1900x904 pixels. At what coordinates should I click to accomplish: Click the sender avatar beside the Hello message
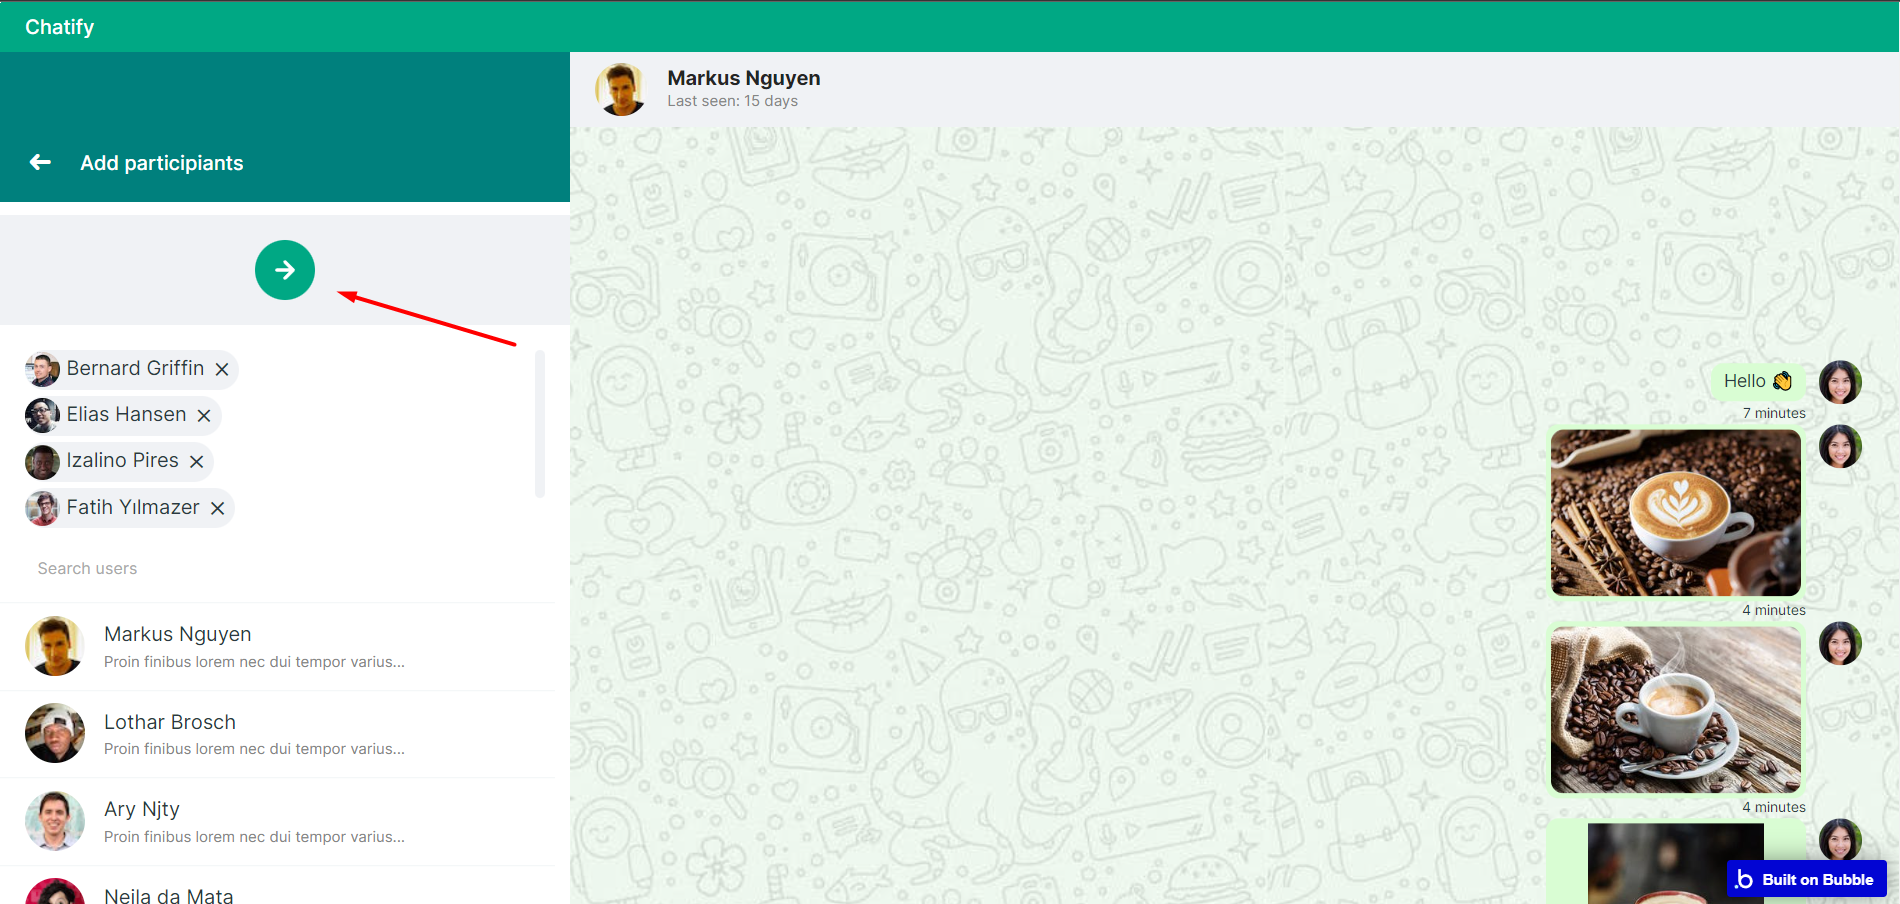click(1840, 382)
